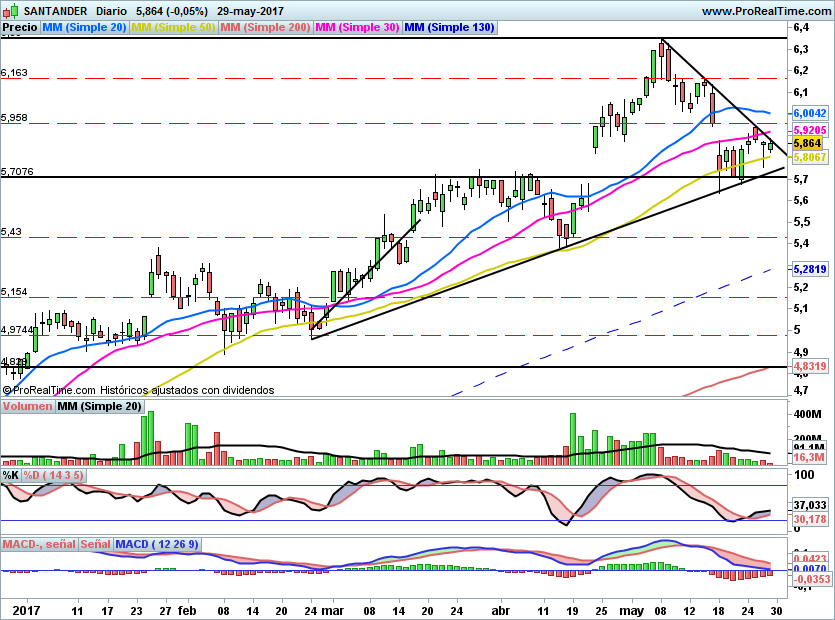
Task: Select the blue 6,0042 price tag
Action: coord(809,114)
